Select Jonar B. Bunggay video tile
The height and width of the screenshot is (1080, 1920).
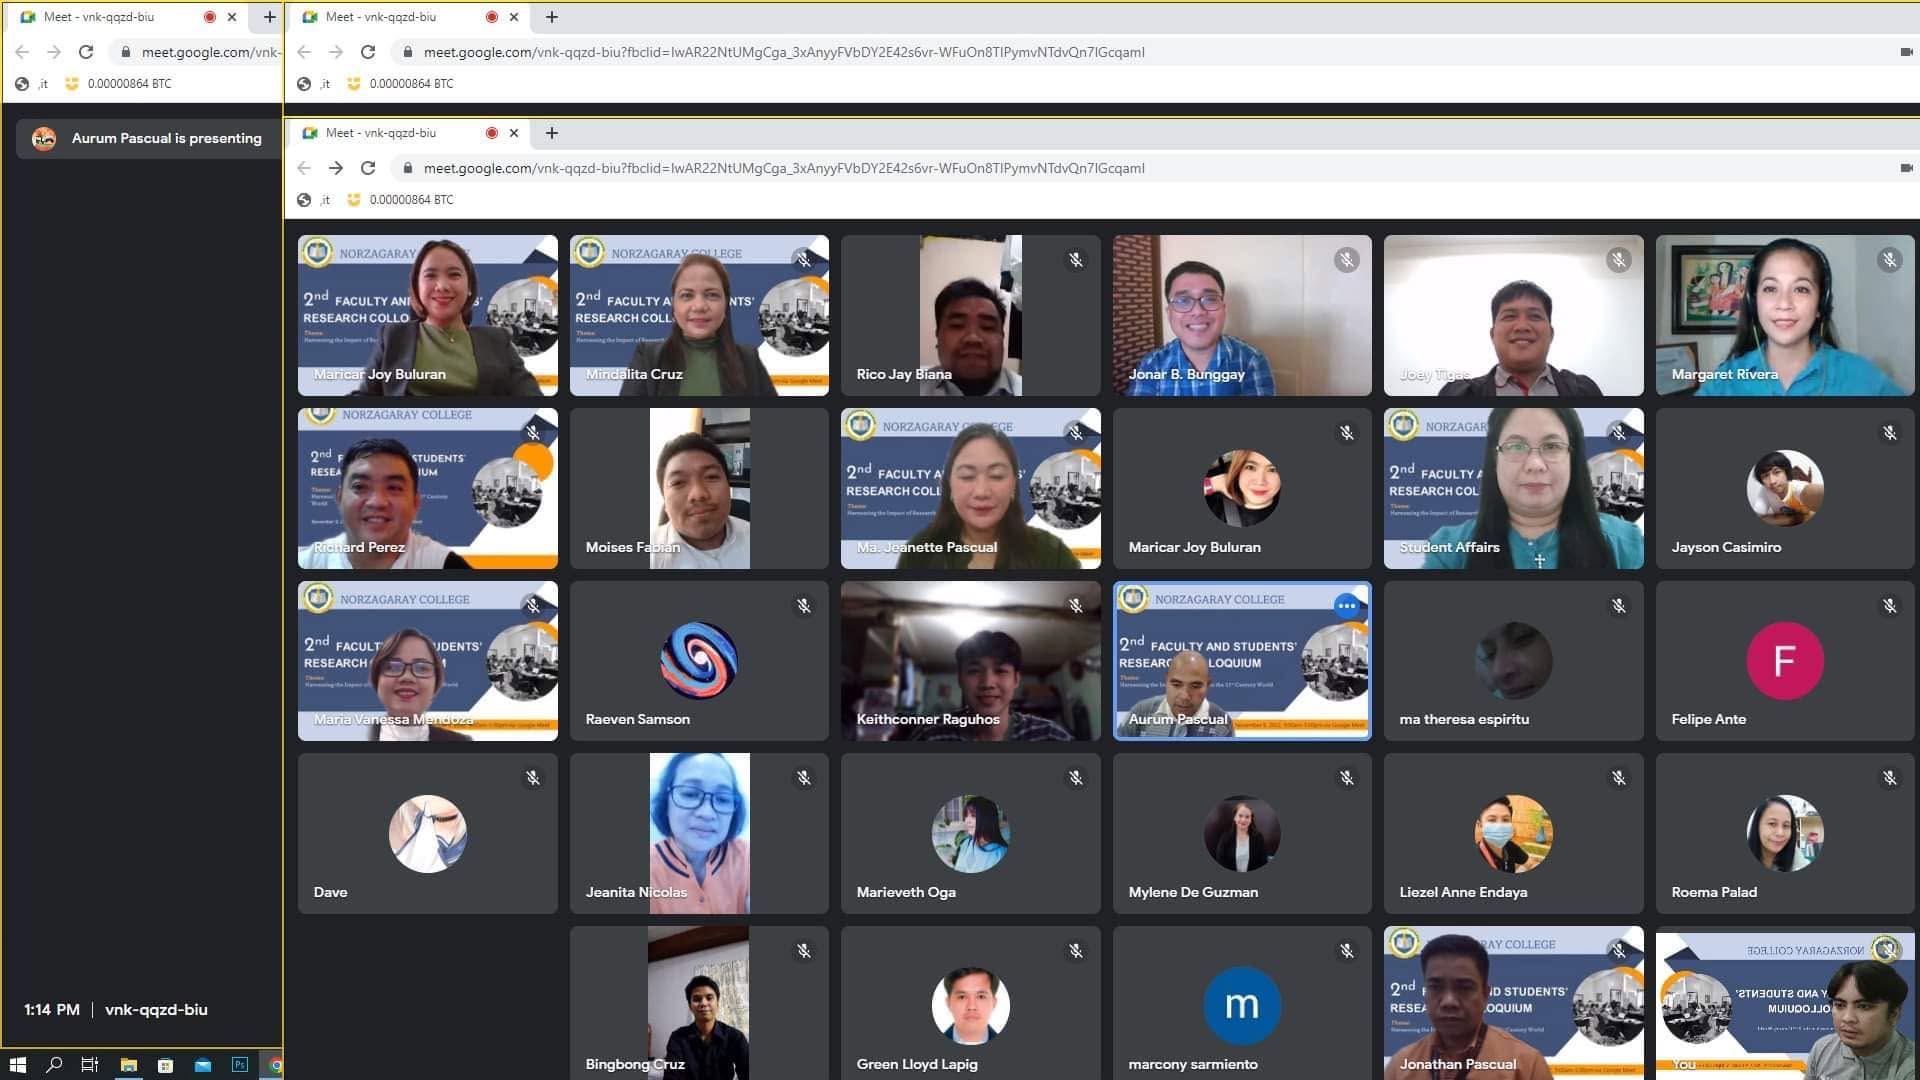point(1242,315)
